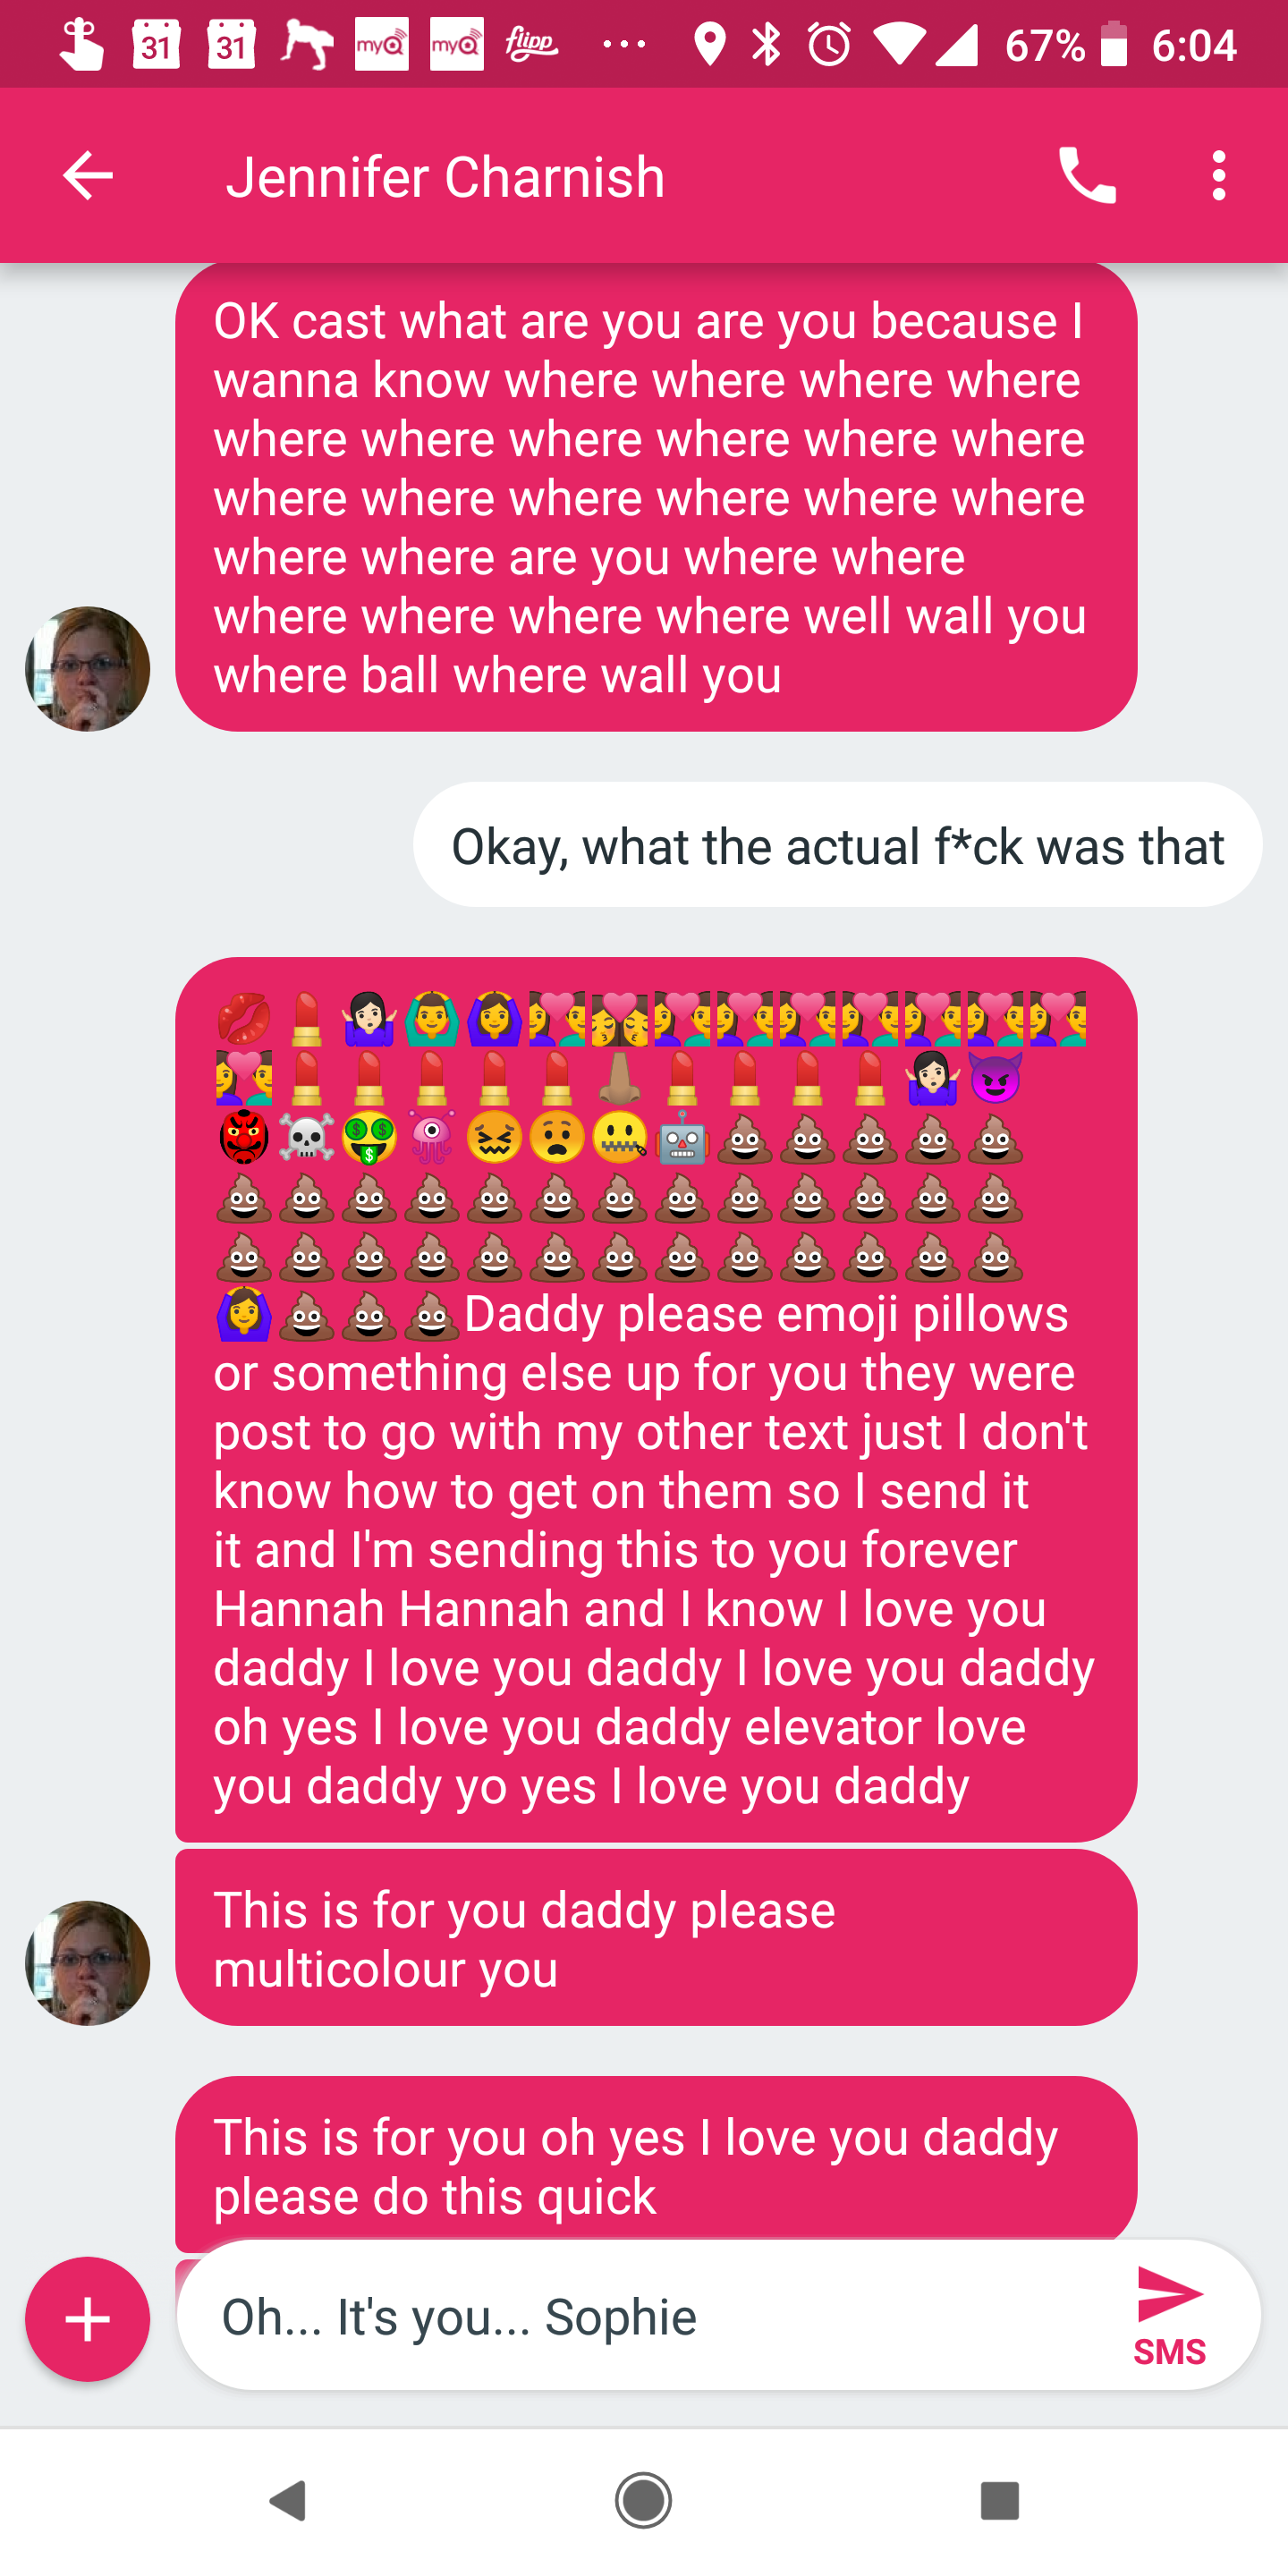Open the three-dot overflow menu
1288x2576 pixels.
coord(1218,176)
